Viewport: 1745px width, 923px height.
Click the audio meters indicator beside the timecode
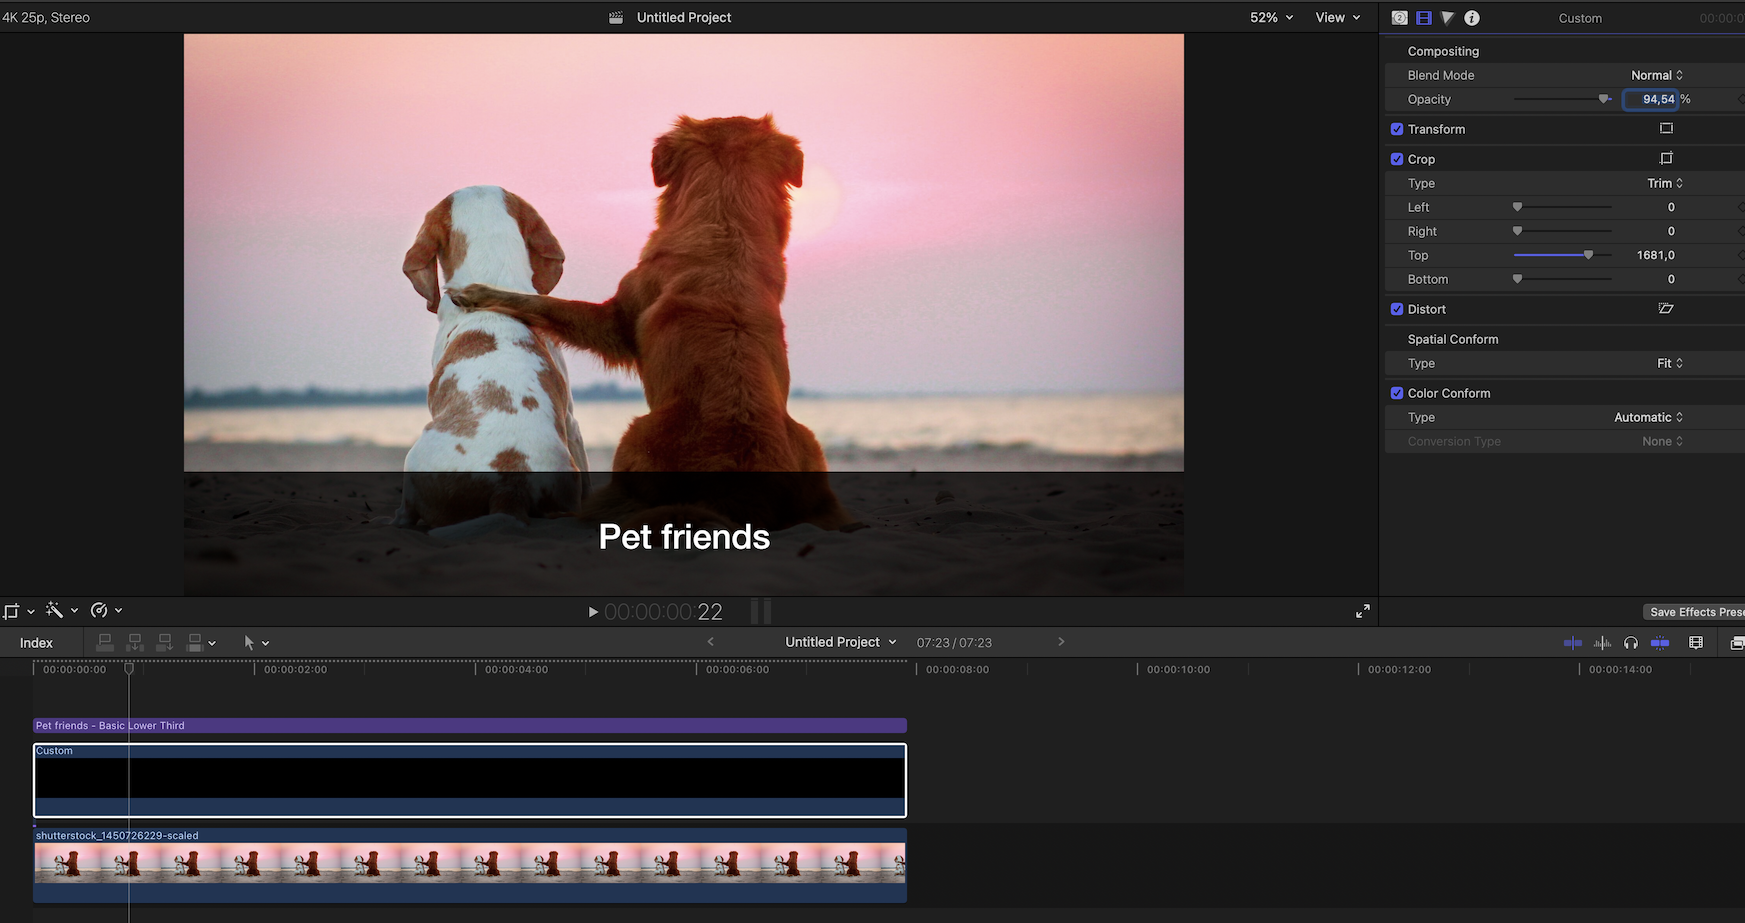click(x=761, y=611)
